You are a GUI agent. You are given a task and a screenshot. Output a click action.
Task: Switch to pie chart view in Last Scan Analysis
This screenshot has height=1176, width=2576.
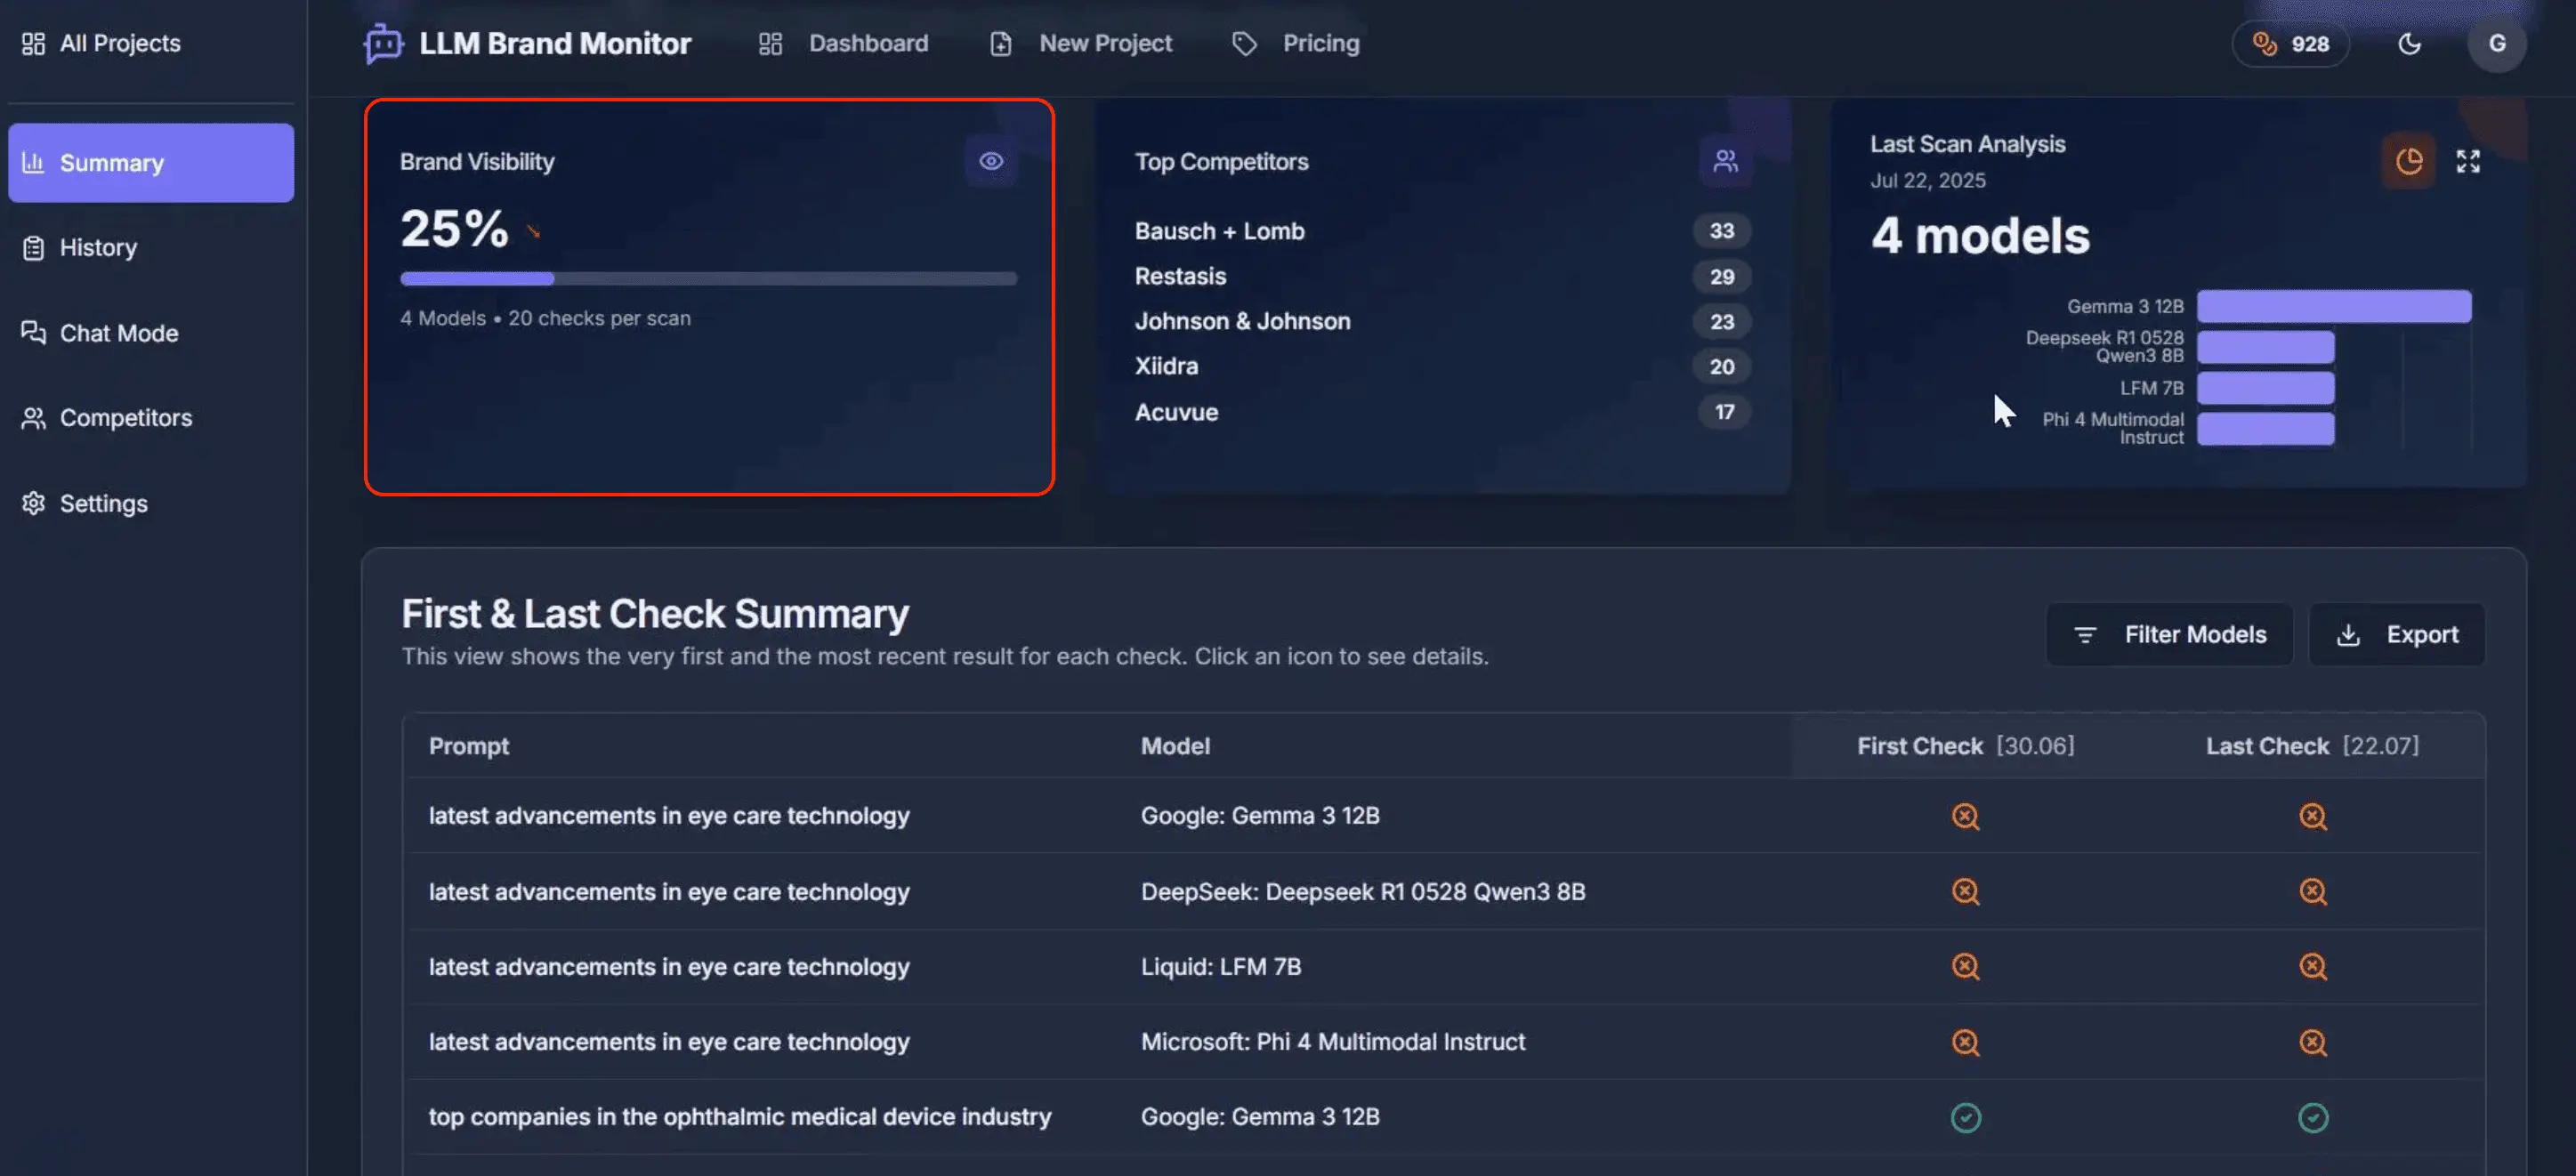tap(2408, 161)
